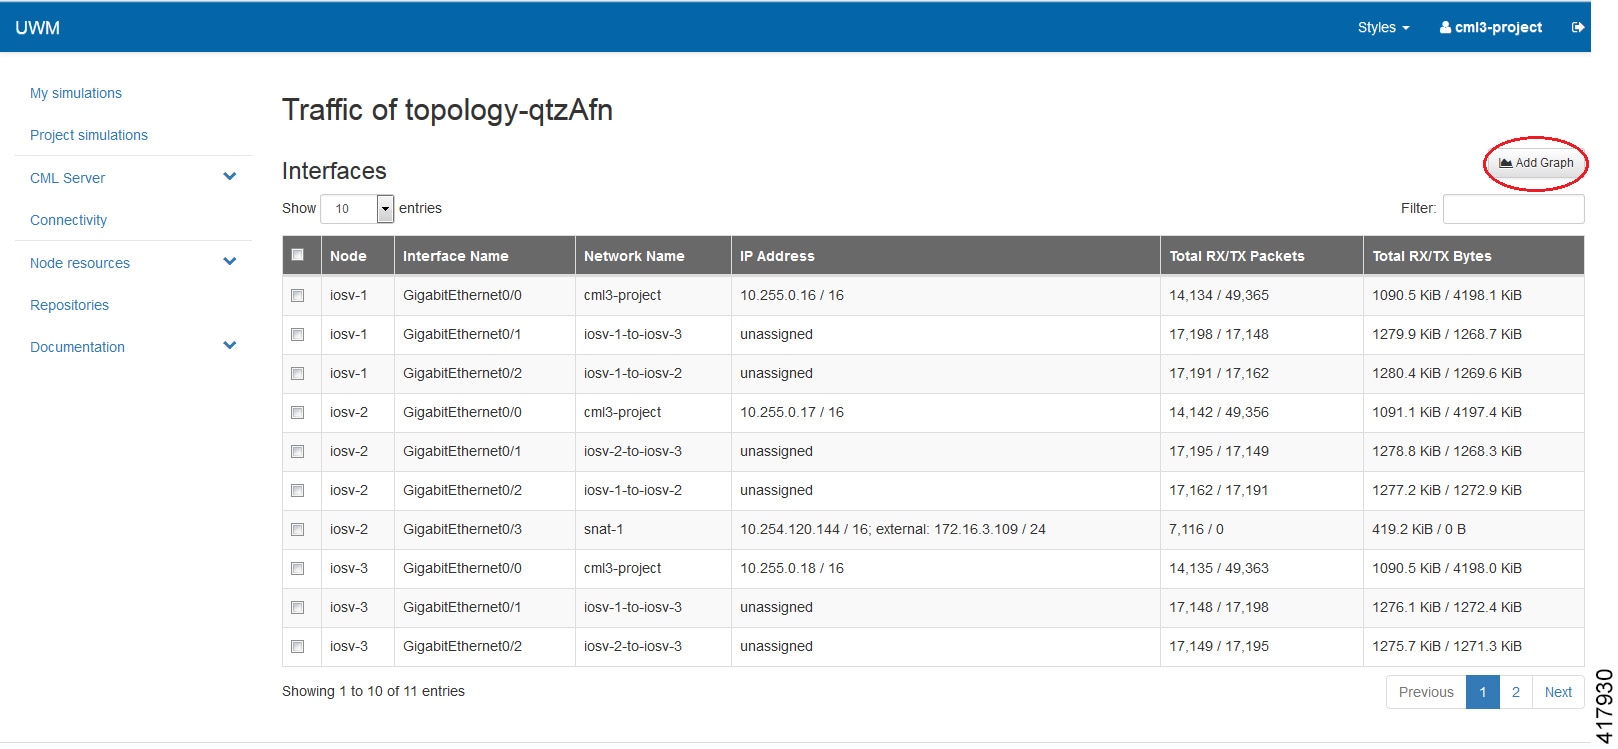The height and width of the screenshot is (749, 1618).
Task: Toggle the select-all header checkbox
Action: [297, 255]
